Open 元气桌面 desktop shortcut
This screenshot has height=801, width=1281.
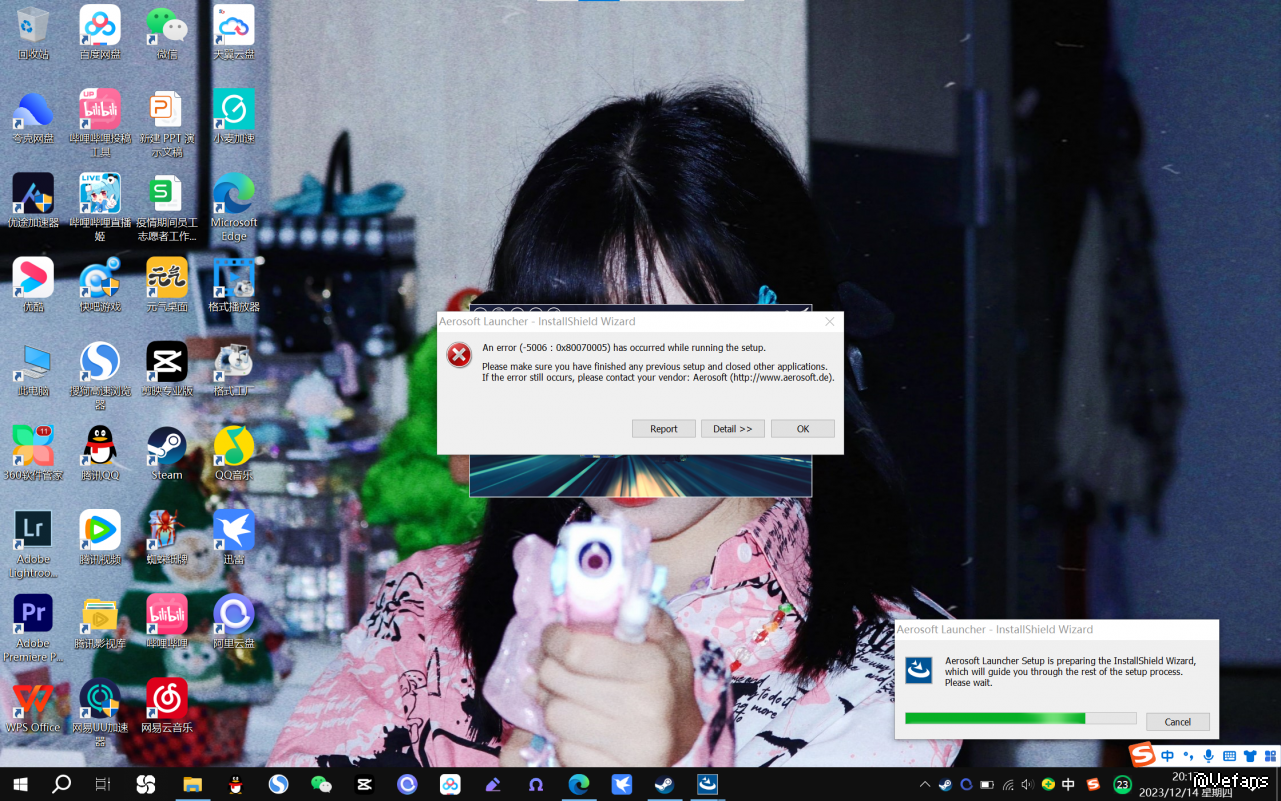167,285
